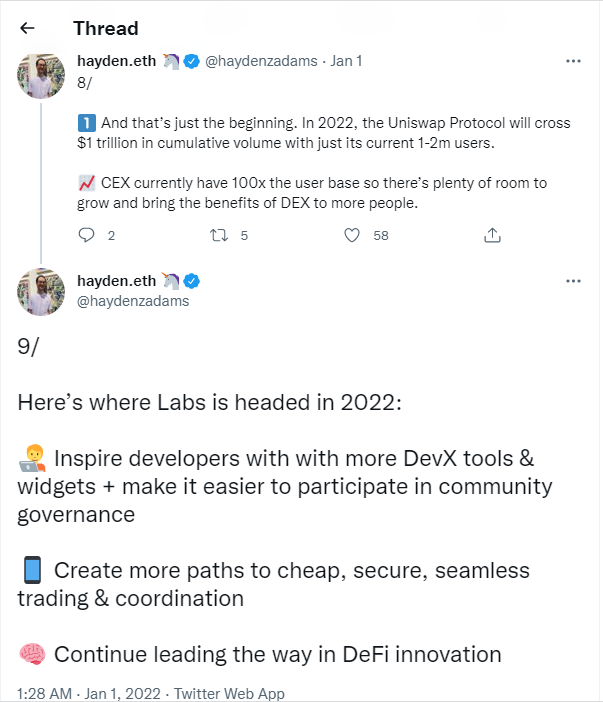Open the Jan 1 timestamp link
603x702 pixels.
(x=345, y=61)
